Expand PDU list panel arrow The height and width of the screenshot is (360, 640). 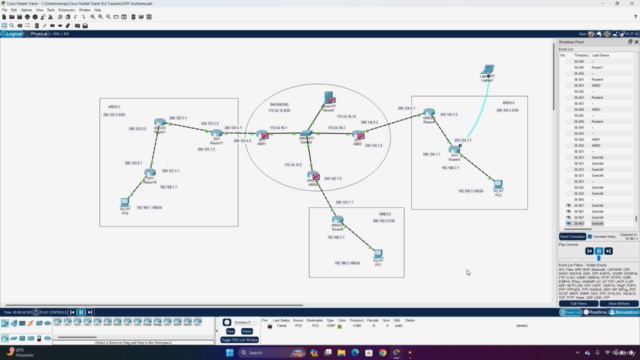217,331
